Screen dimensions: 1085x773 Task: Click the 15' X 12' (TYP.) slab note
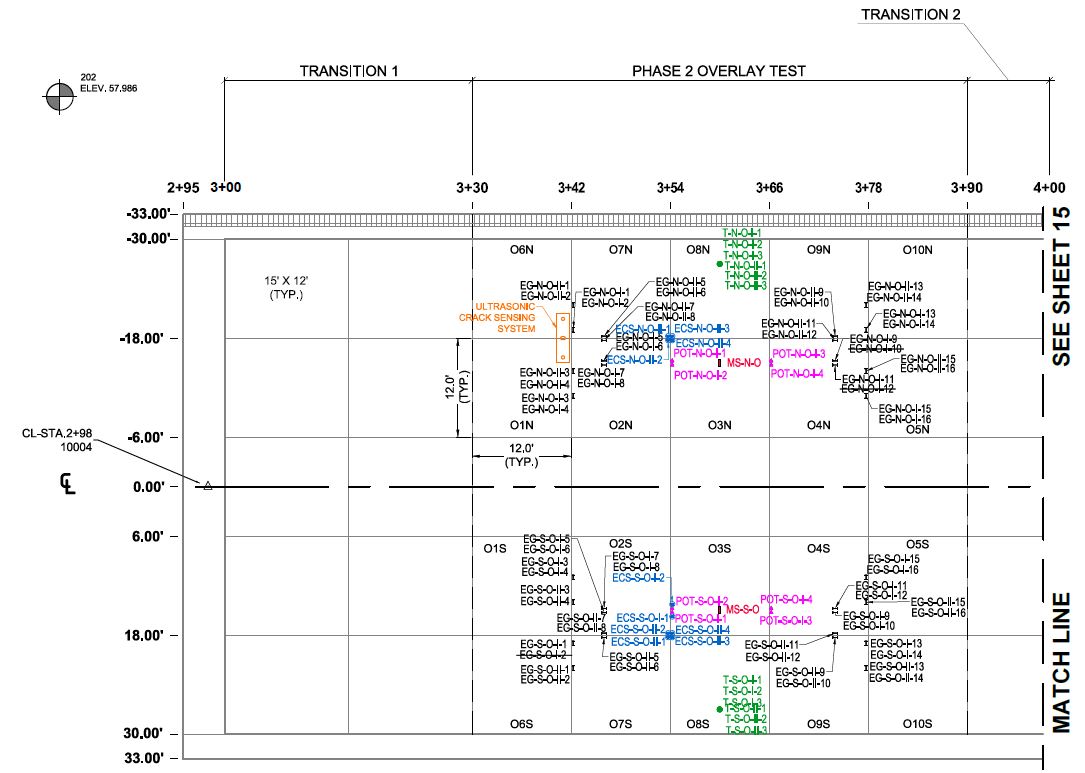[x=285, y=287]
